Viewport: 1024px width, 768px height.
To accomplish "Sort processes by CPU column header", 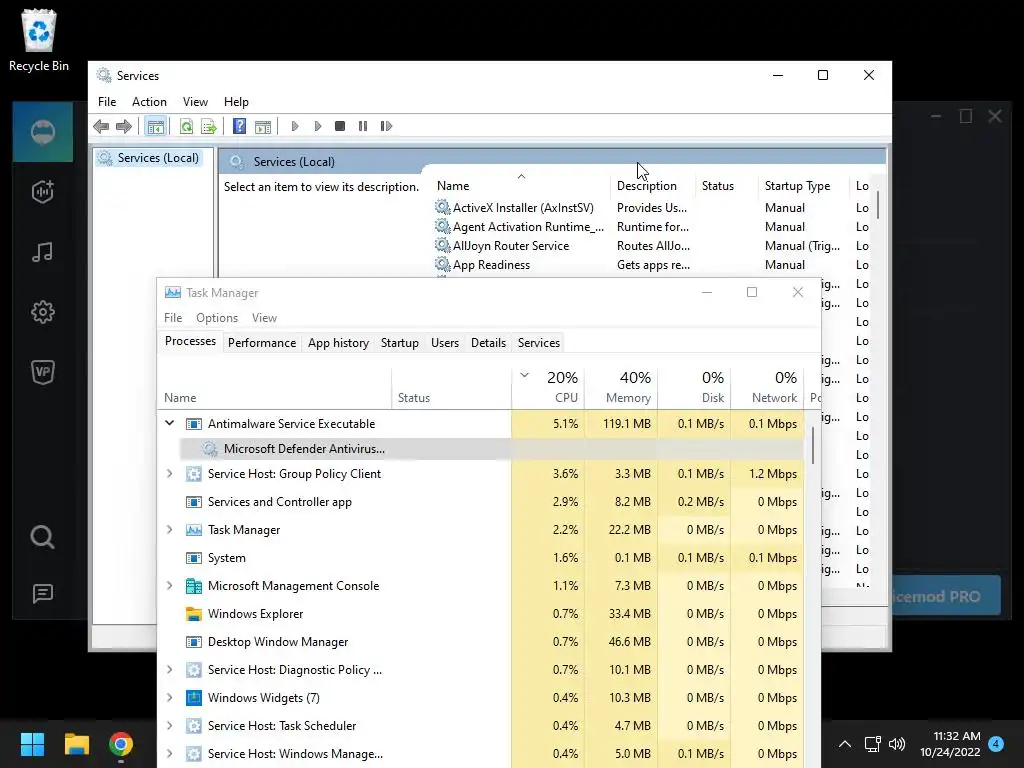I will [548, 387].
